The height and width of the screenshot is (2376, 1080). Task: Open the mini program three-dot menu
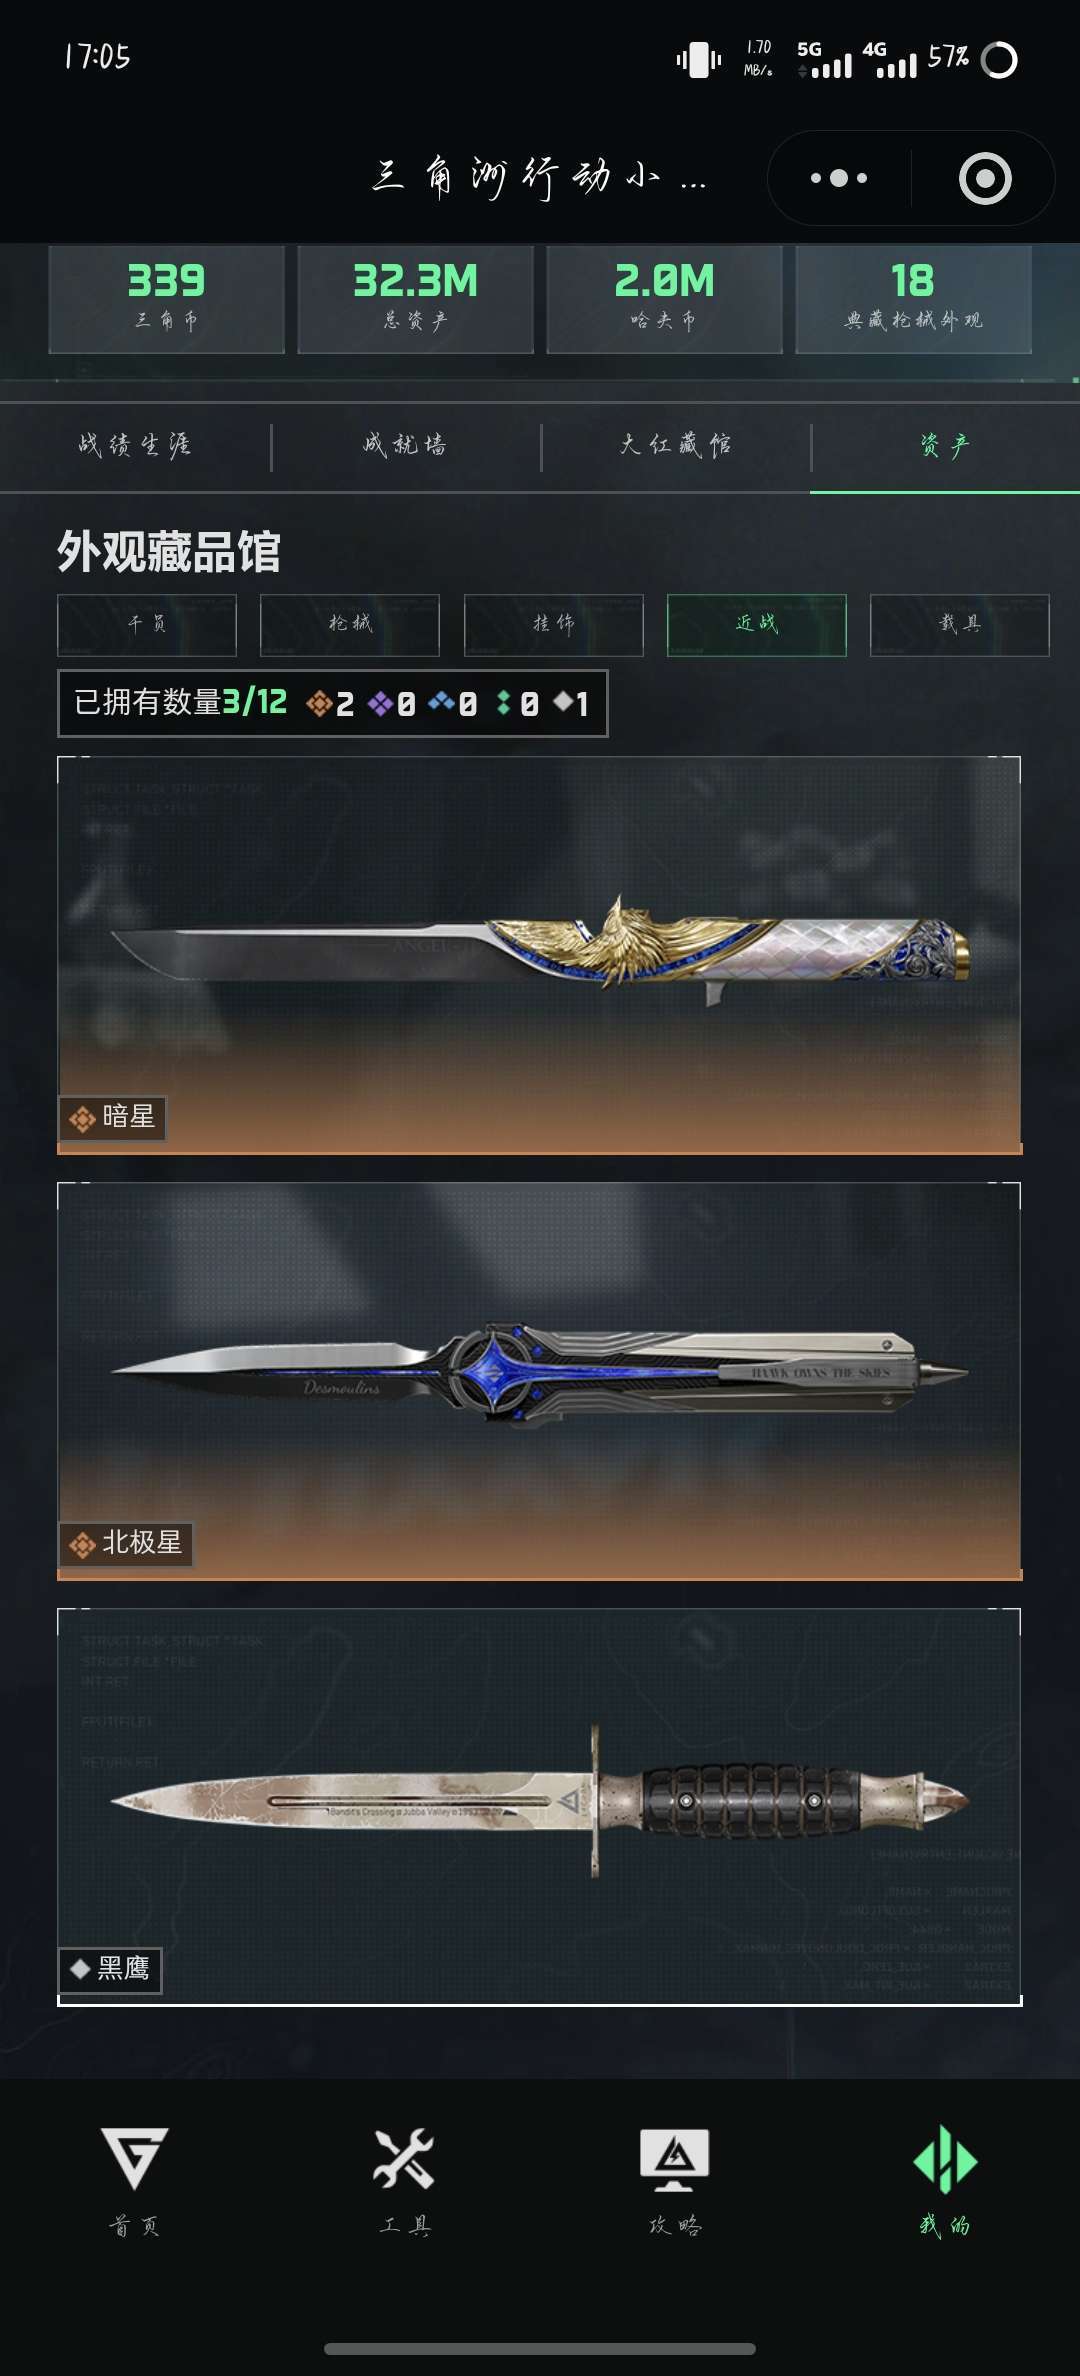pyautogui.click(x=839, y=178)
